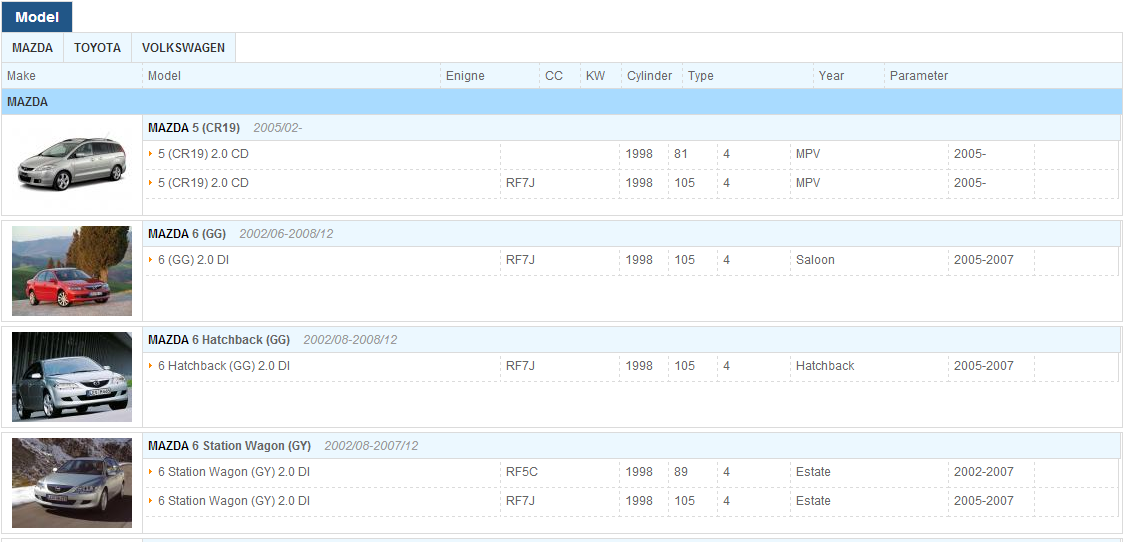
Task: Switch to the VOLKSWAGEN make tab
Action: [183, 48]
